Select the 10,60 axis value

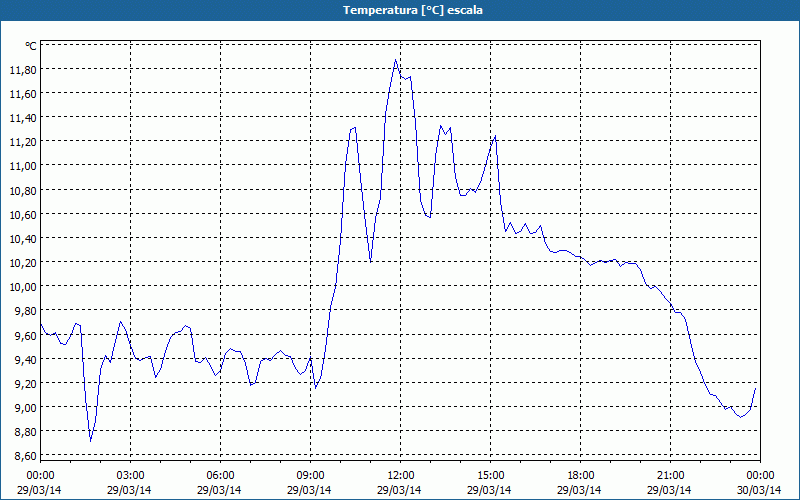[23, 214]
